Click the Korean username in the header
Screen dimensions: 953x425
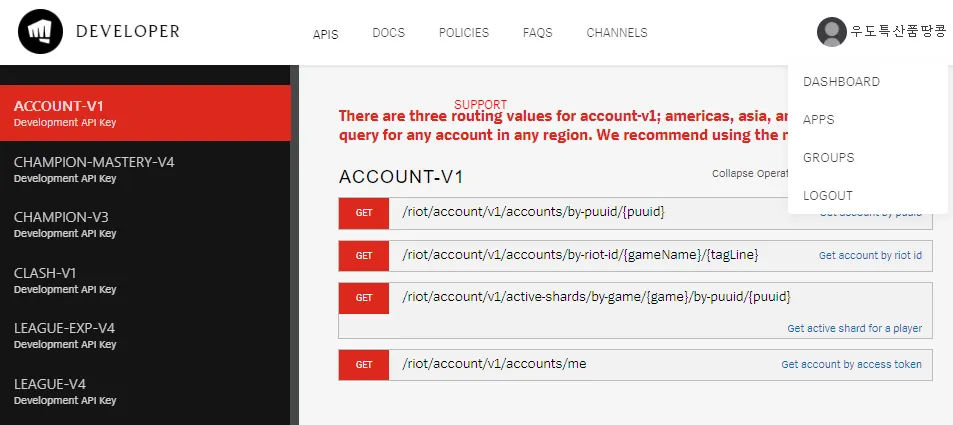(898, 32)
